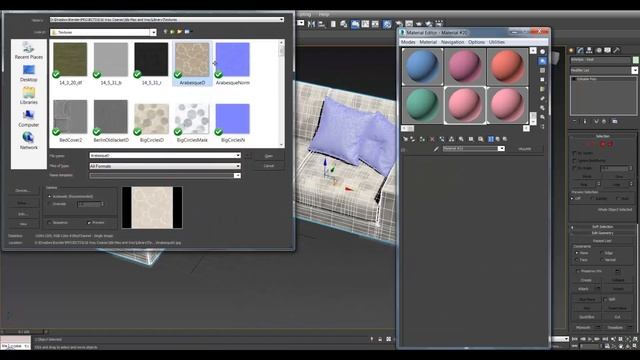Image resolution: width=640 pixels, height=360 pixels.
Task: Select the blue material sample sphere
Action: 422,66
